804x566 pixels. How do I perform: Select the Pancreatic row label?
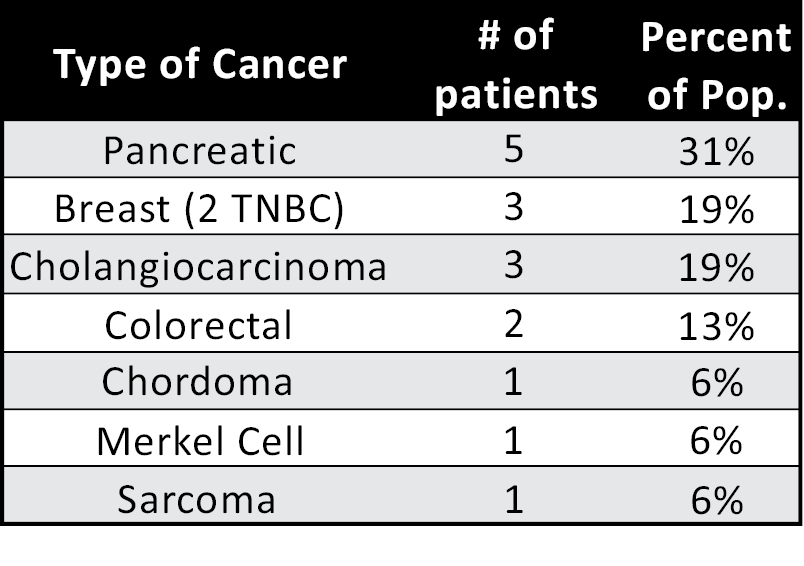pyautogui.click(x=200, y=151)
